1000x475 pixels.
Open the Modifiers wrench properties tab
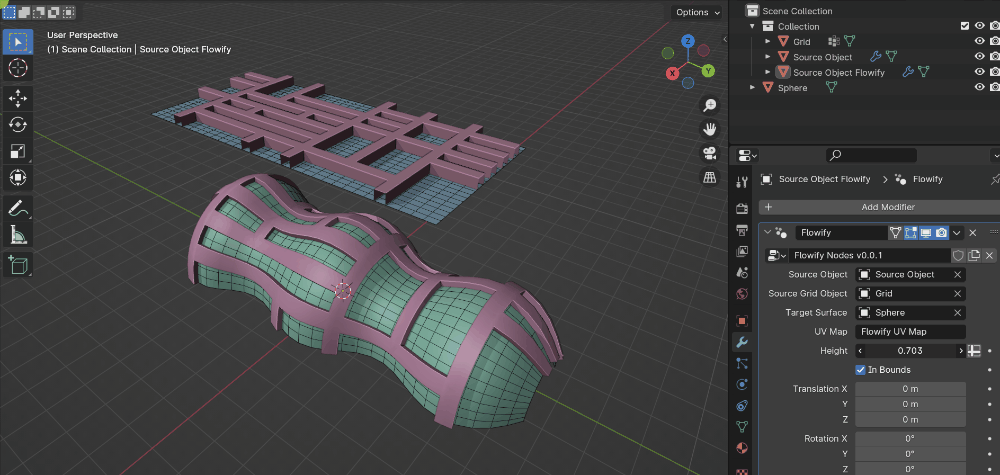(741, 342)
